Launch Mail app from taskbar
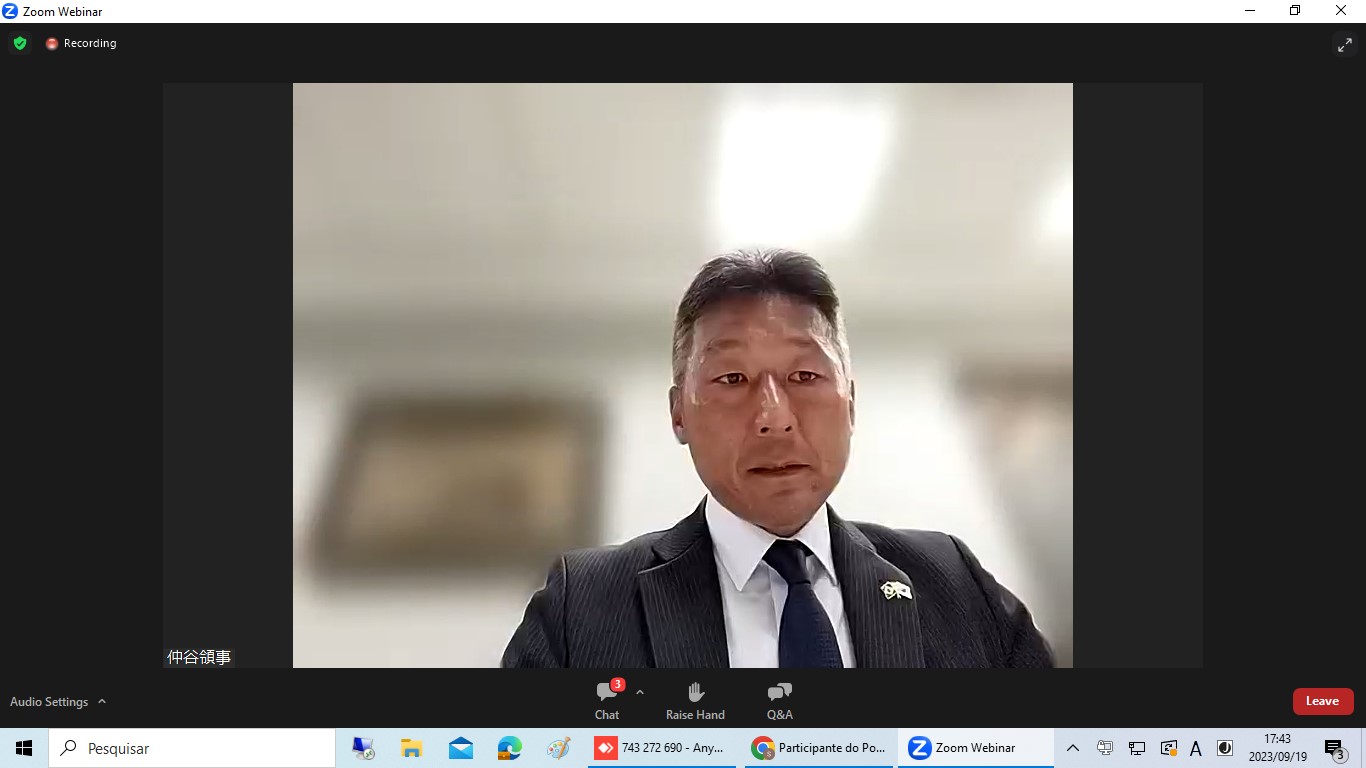Image resolution: width=1366 pixels, height=768 pixels. (461, 748)
